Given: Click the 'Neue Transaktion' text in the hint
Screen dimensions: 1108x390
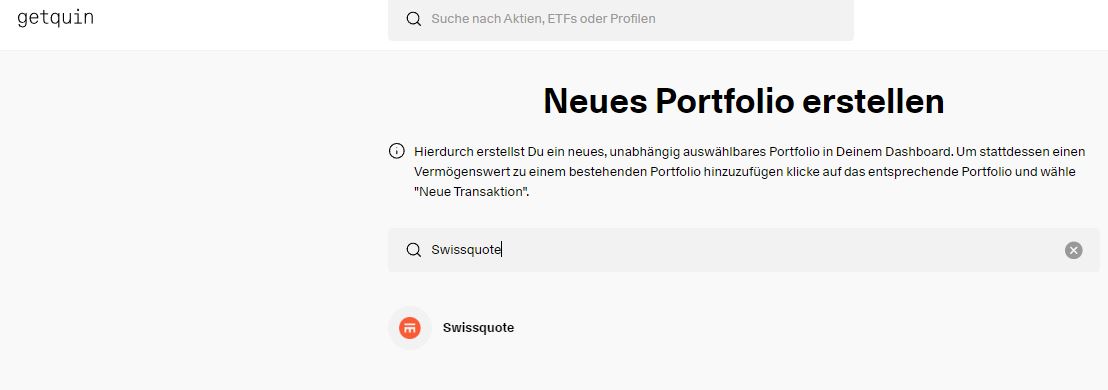Looking at the screenshot, I should 472,191.
